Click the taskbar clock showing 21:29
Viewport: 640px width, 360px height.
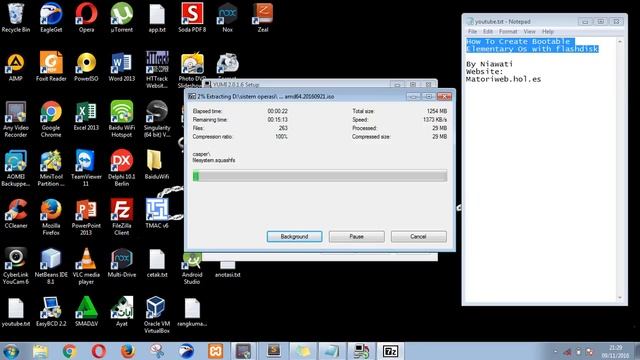click(x=616, y=351)
